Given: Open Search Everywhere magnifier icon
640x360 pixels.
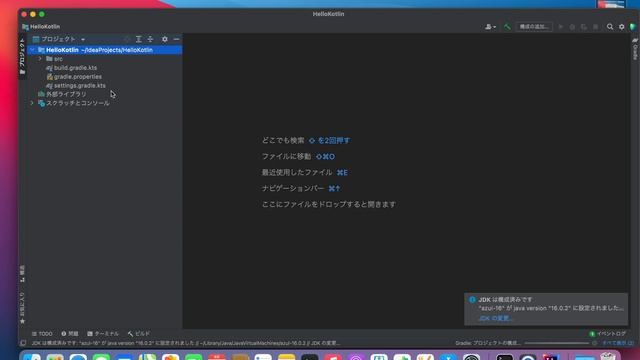Looking at the screenshot, I should tap(610, 27).
